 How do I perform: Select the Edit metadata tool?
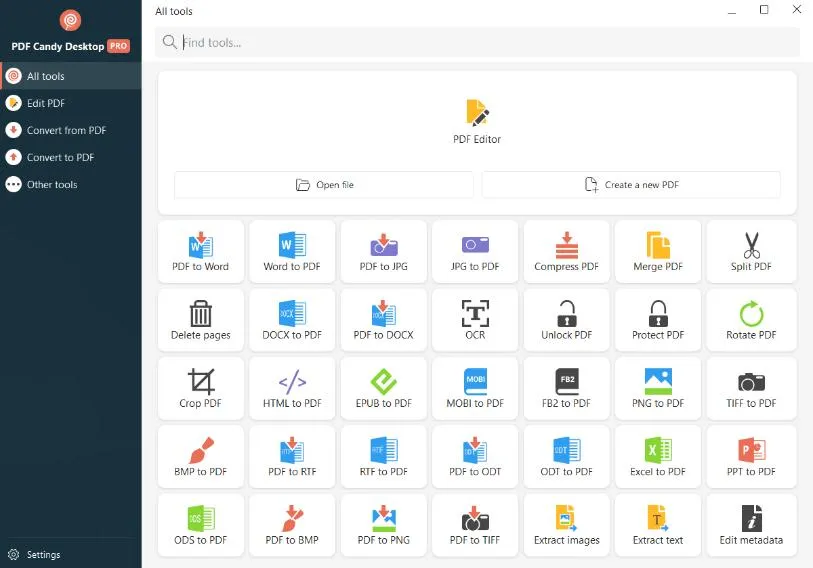751,525
